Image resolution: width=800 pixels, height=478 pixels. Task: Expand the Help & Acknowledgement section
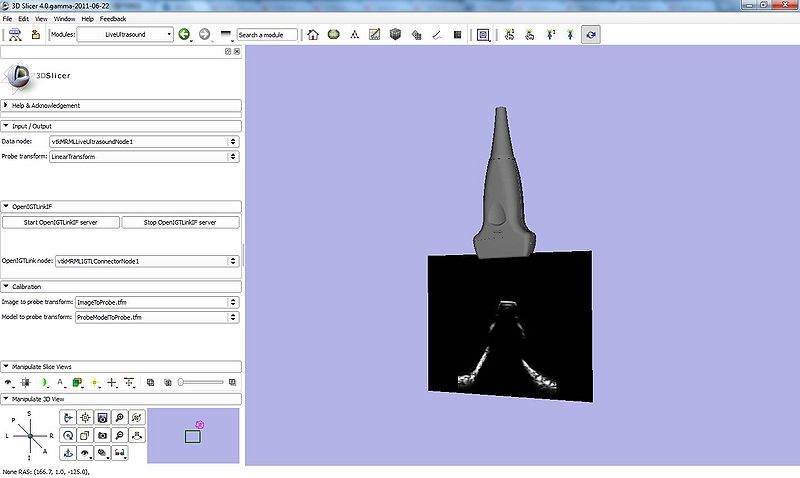[x=121, y=105]
